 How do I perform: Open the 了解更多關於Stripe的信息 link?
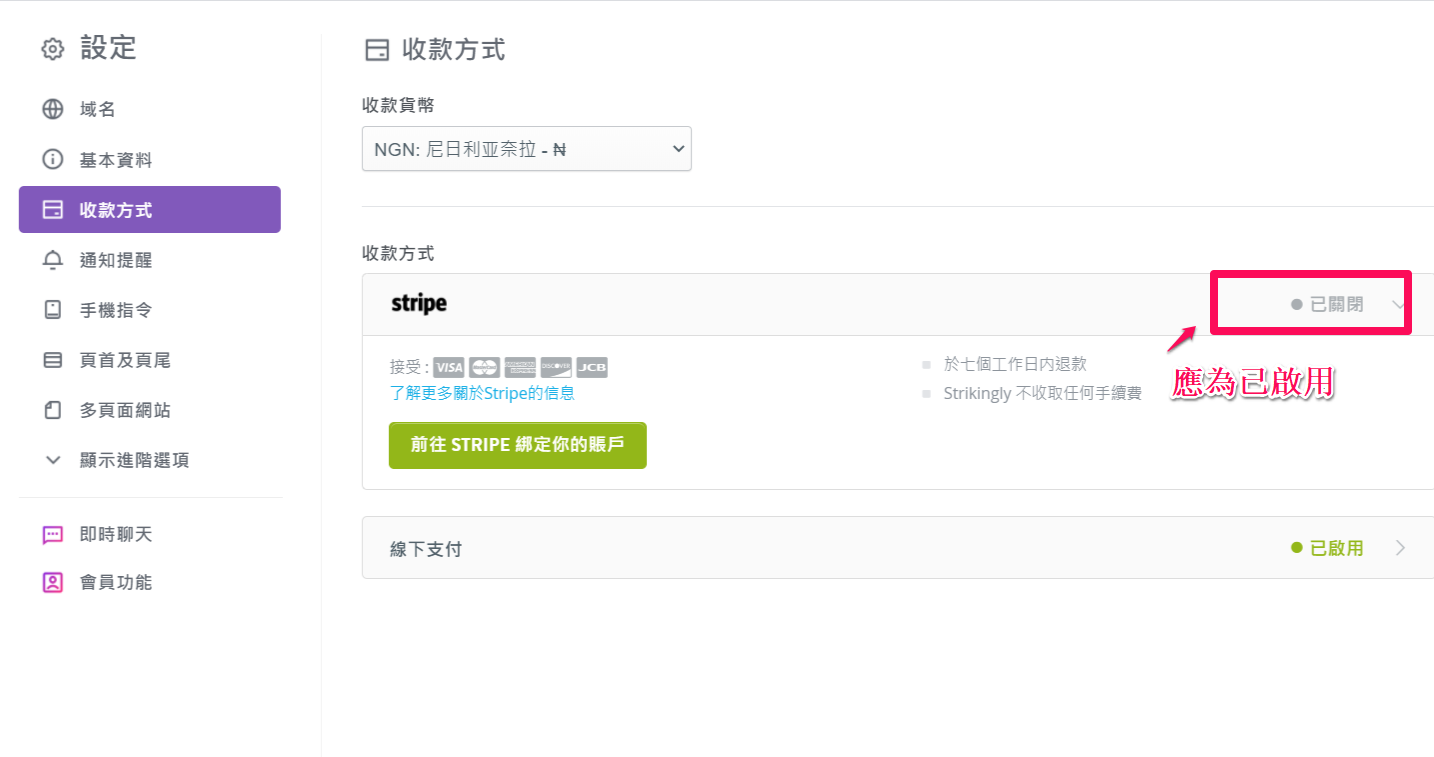click(x=482, y=393)
